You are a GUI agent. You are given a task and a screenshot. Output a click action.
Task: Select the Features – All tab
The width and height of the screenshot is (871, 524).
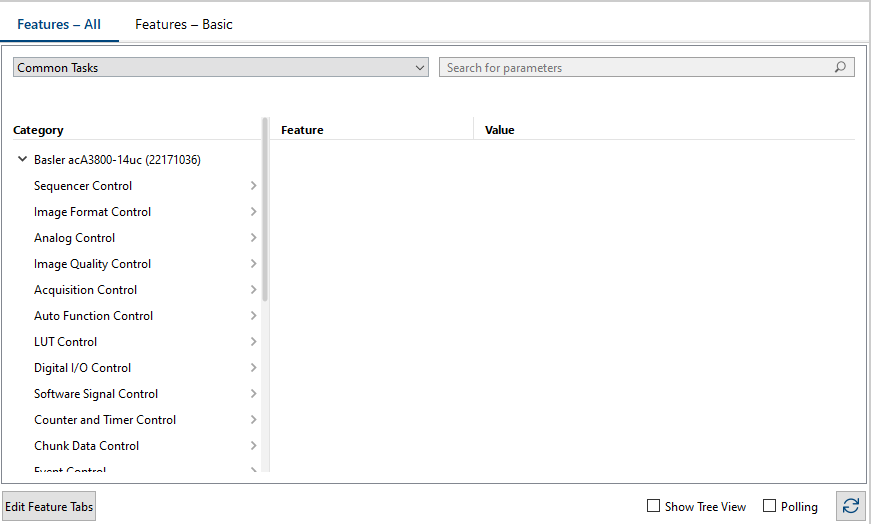pos(59,24)
